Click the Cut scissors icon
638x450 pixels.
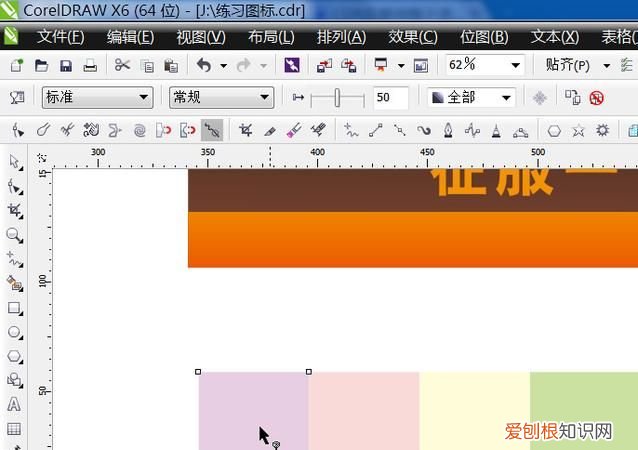point(122,66)
